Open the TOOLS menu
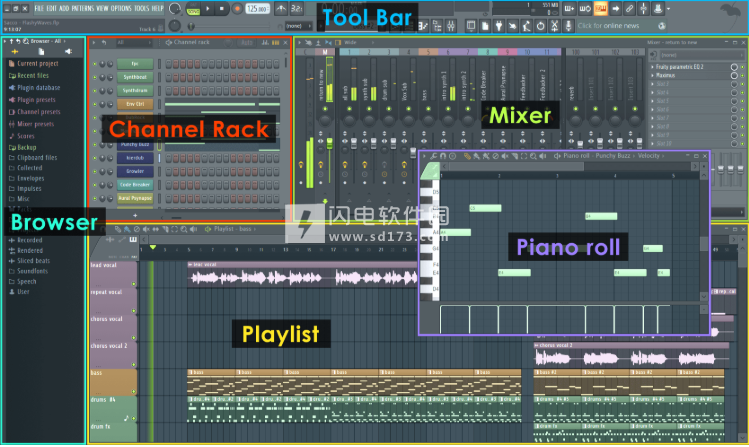The image size is (749, 447). (x=141, y=8)
